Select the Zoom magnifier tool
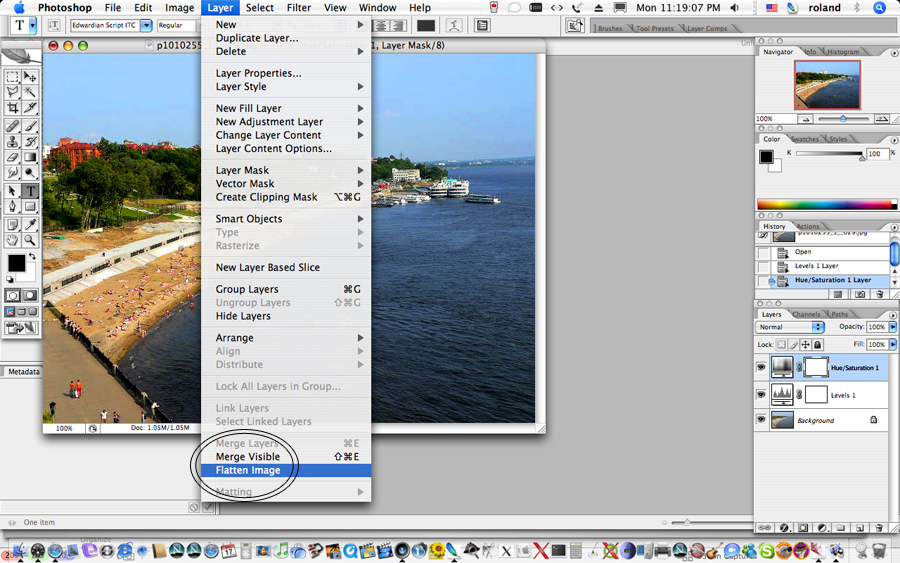The height and width of the screenshot is (563, 900). [31, 240]
